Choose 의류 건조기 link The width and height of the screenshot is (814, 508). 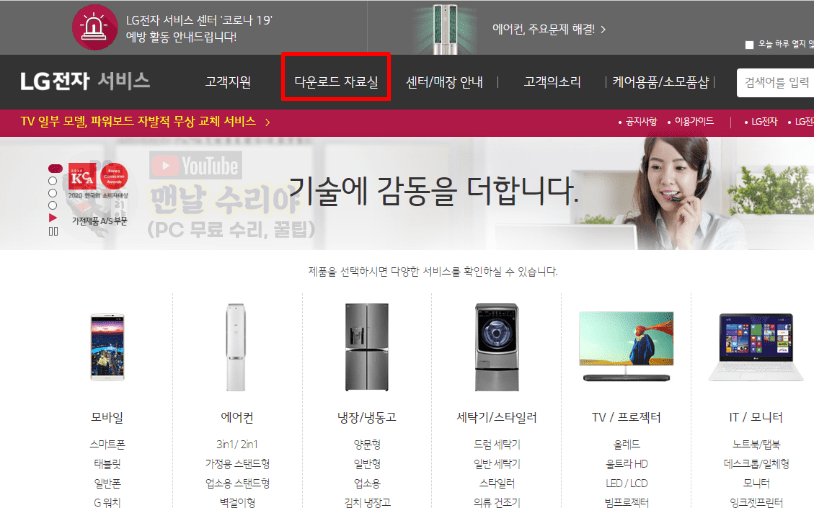click(x=497, y=502)
